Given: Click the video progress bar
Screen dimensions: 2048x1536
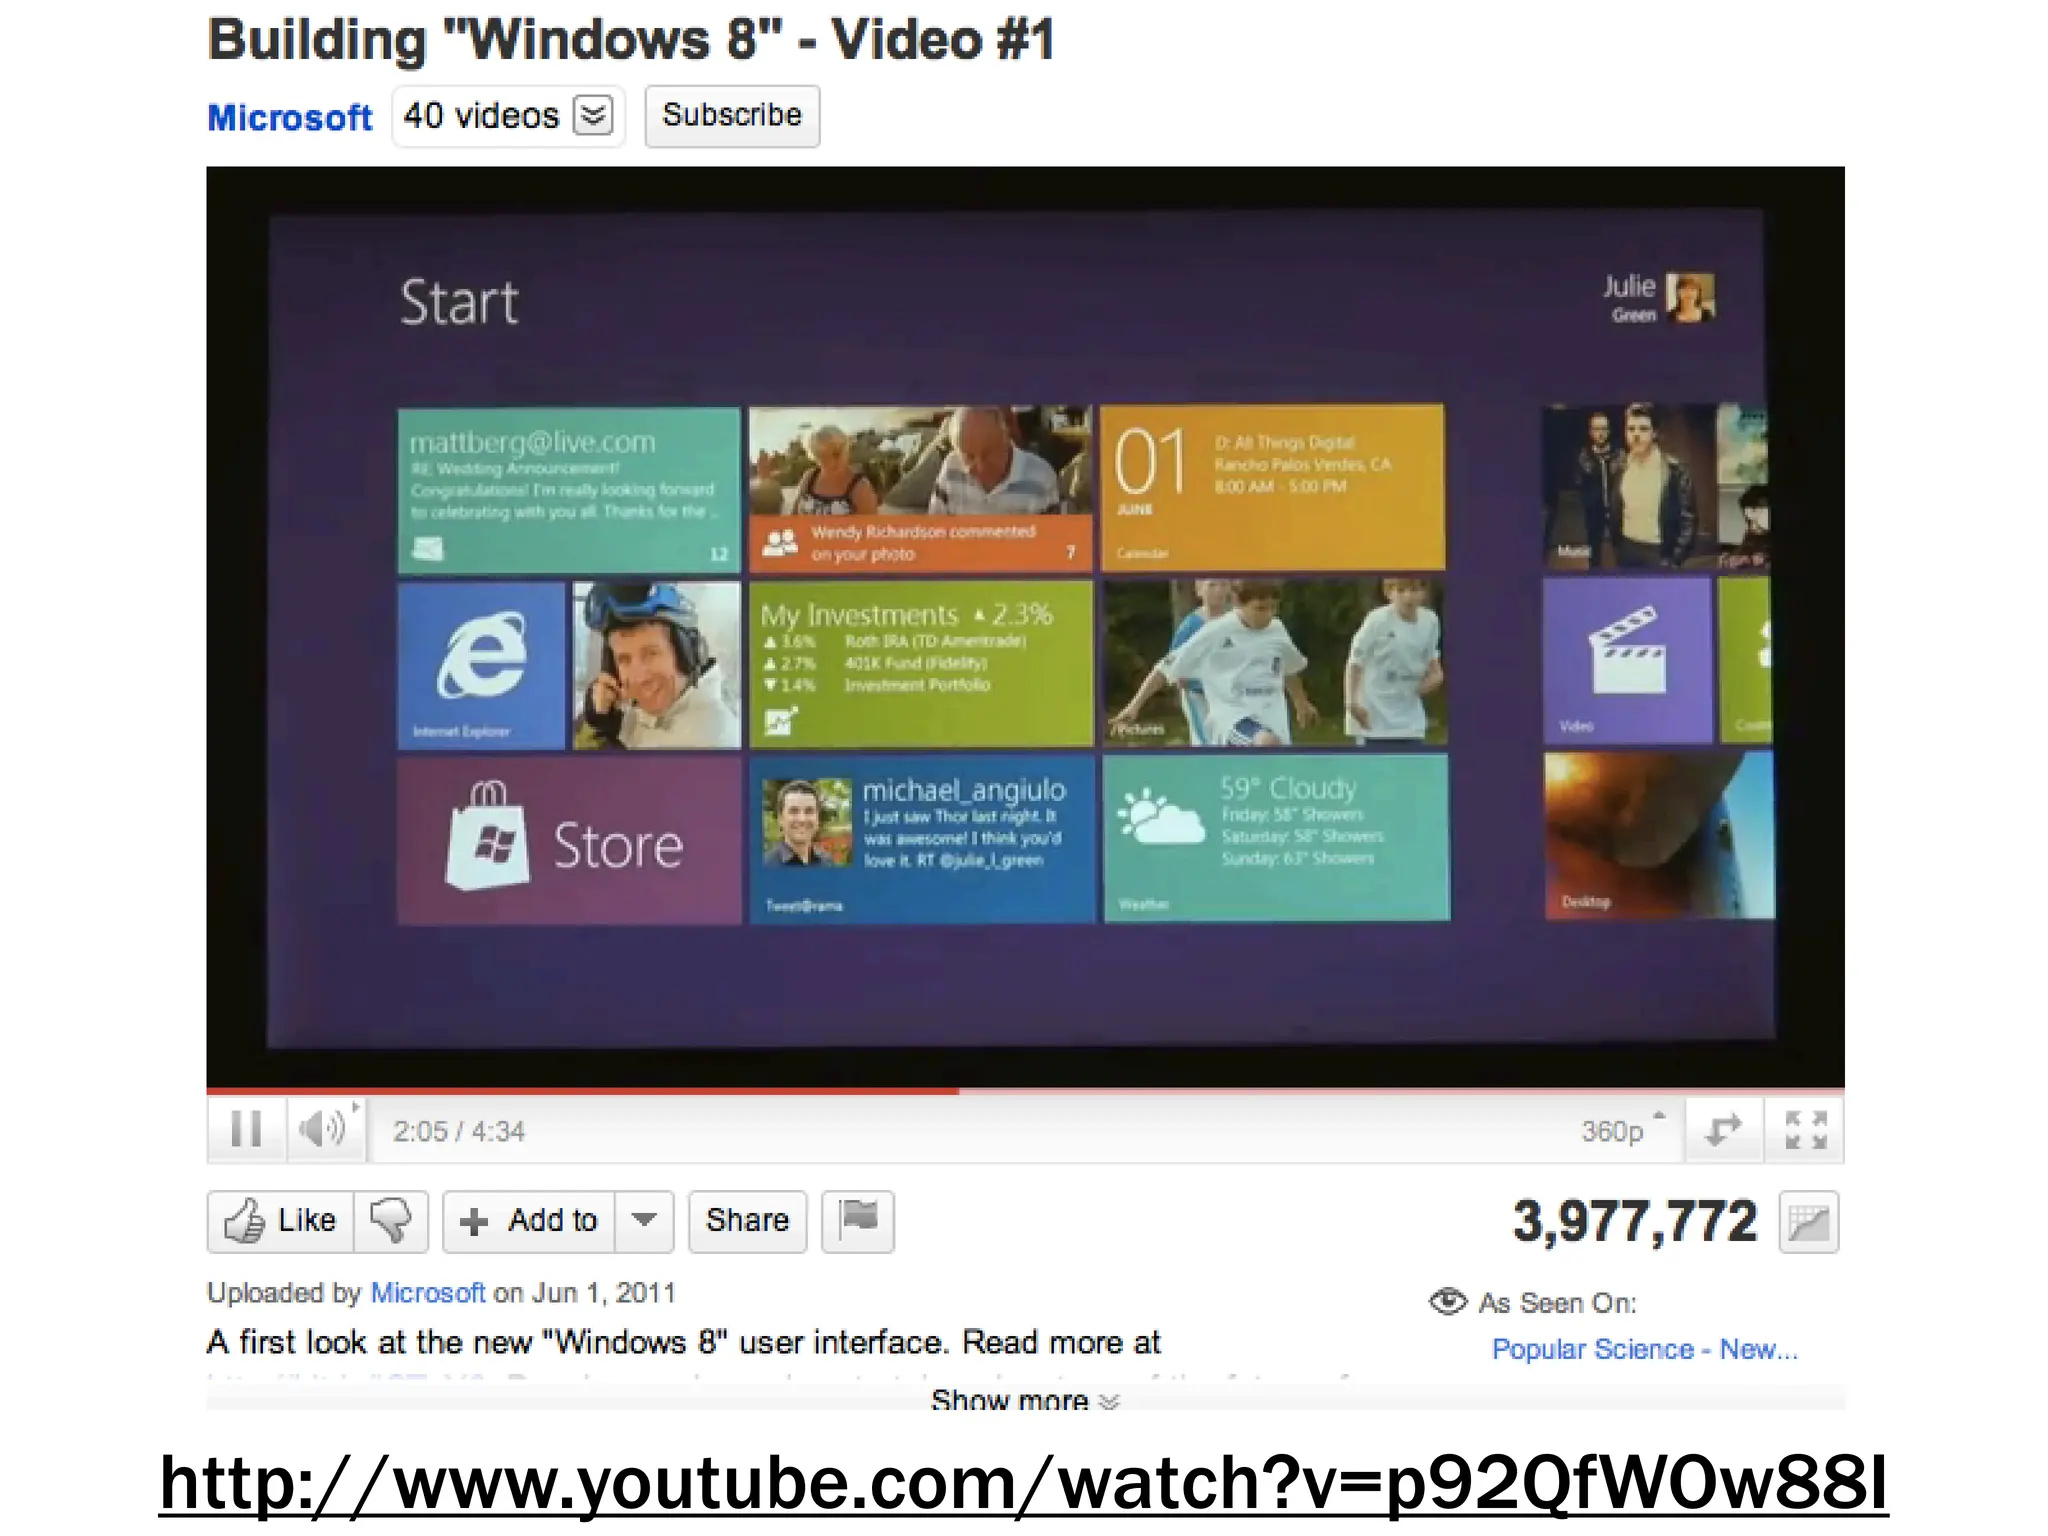Looking at the screenshot, I should tap(1025, 1091).
